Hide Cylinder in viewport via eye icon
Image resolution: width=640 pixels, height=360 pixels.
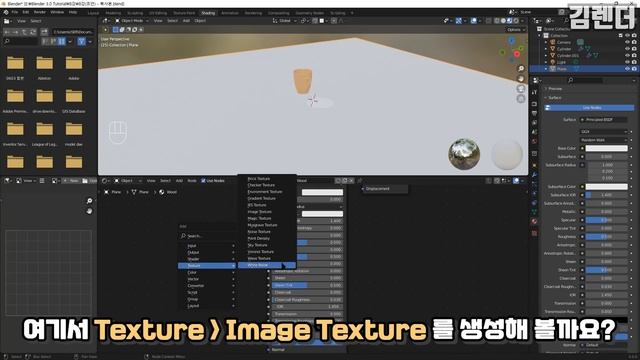tap(627, 49)
